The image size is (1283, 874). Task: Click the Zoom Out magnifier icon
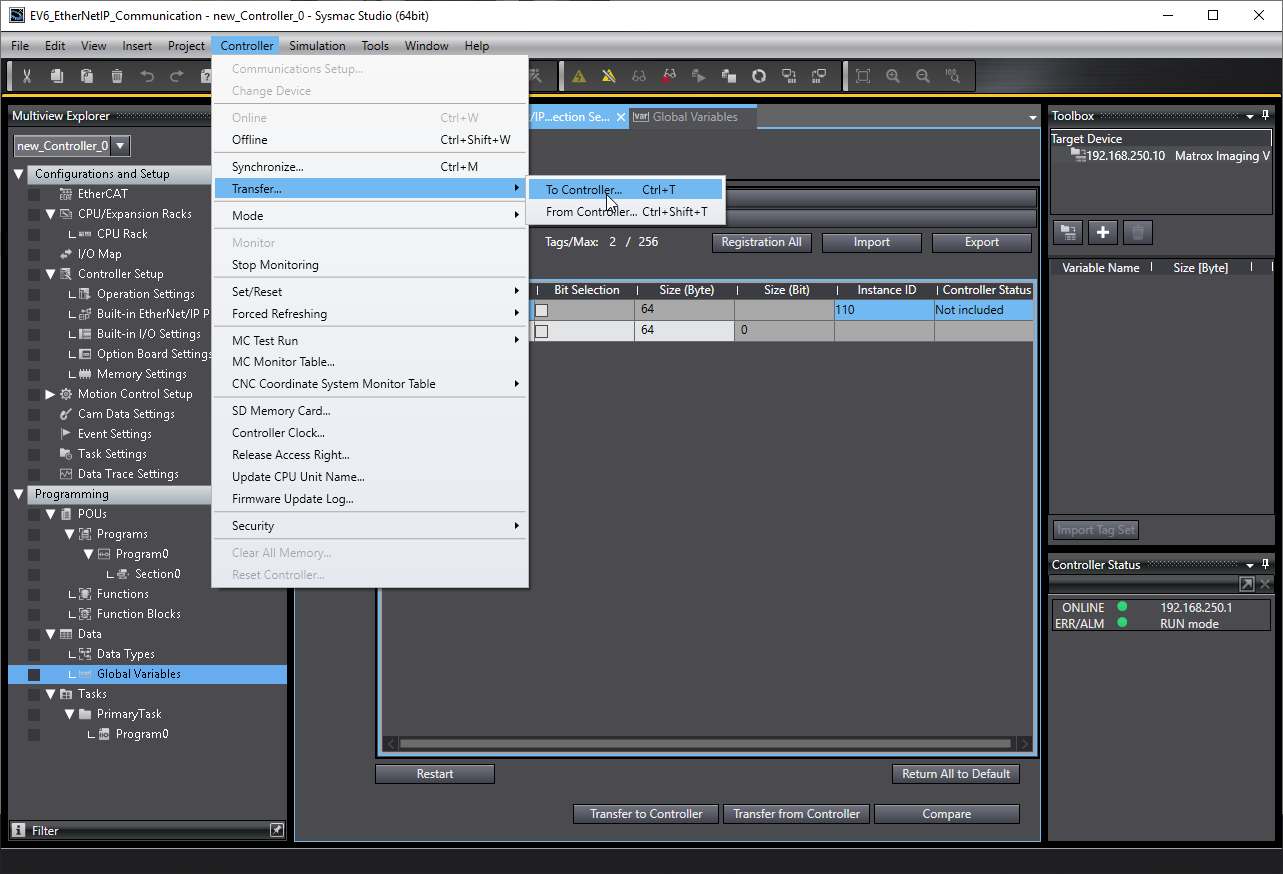[x=923, y=76]
